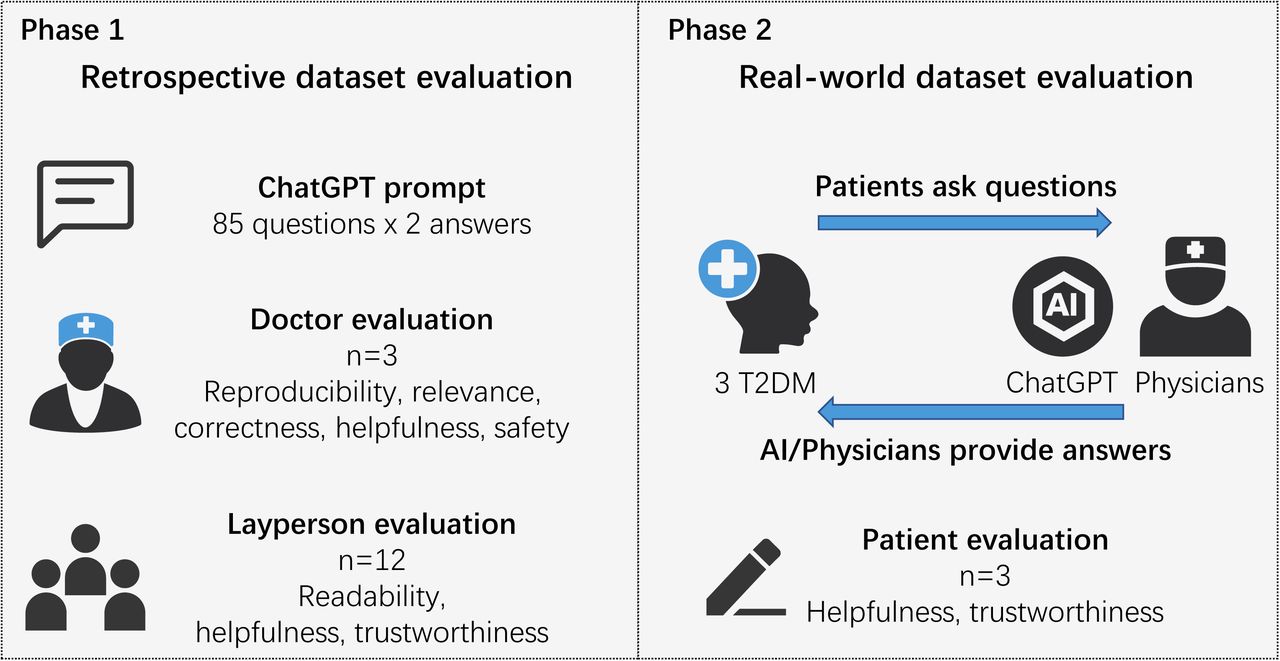
Task: Click the Patient evaluation heading
Action: click(x=985, y=540)
